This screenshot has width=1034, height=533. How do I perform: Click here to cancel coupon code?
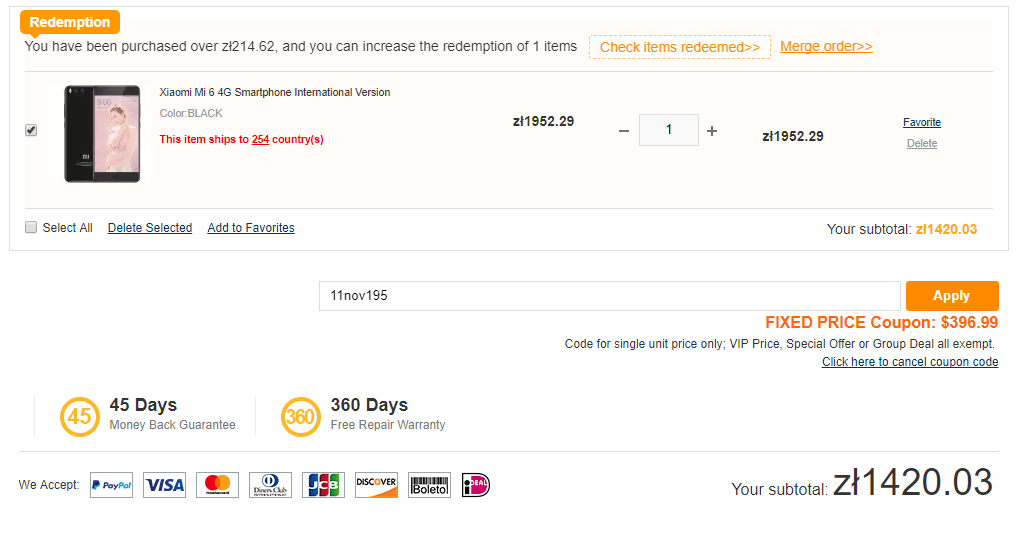(910, 362)
